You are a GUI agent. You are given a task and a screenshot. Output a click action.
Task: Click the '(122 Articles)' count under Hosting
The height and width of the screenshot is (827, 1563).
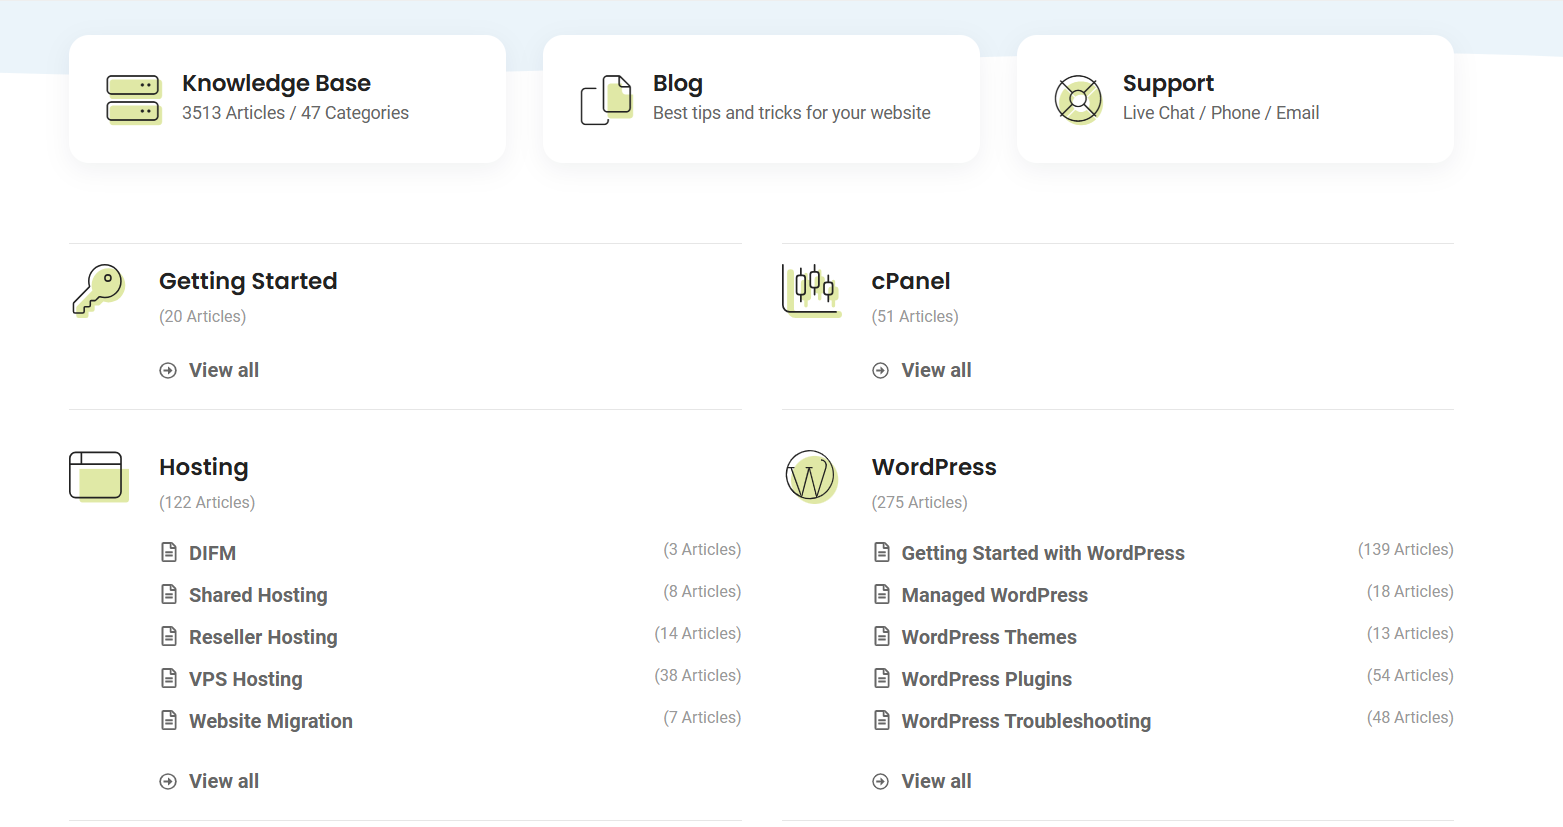[207, 502]
